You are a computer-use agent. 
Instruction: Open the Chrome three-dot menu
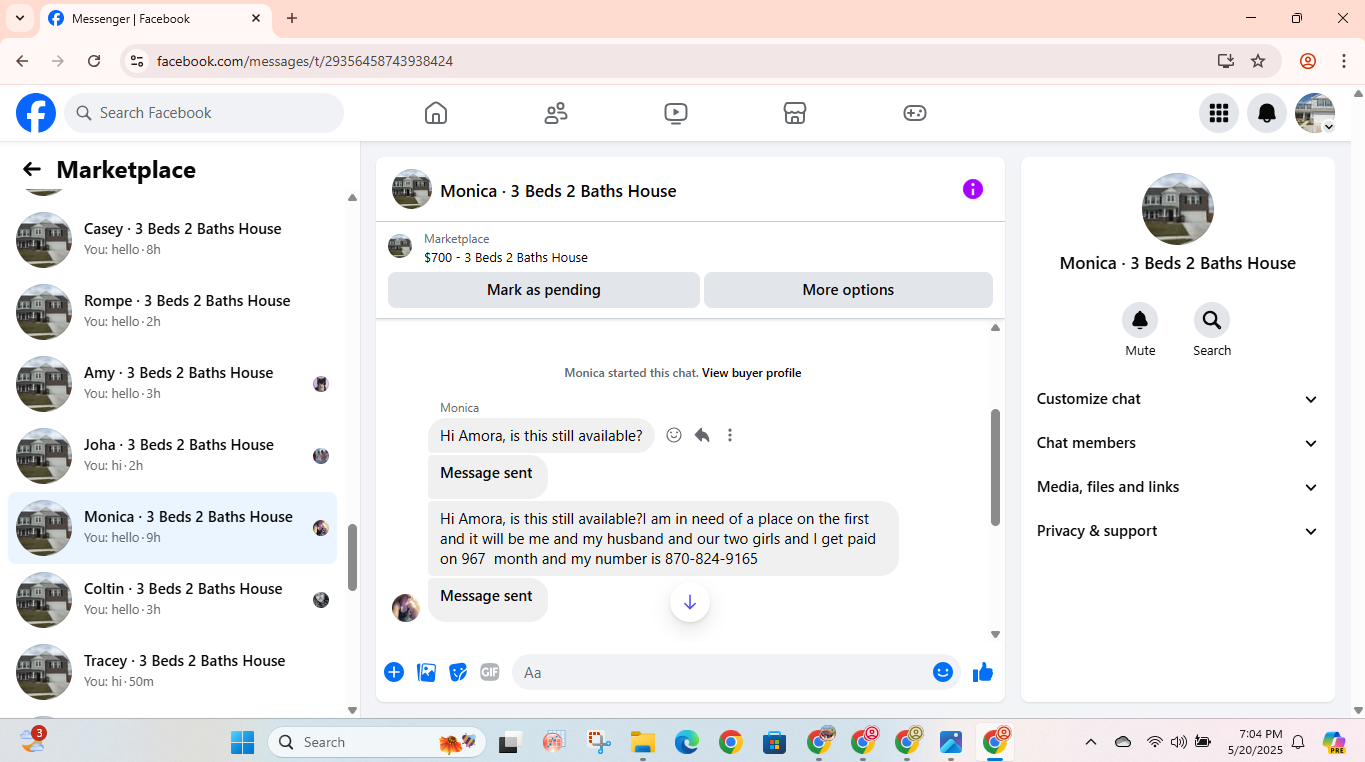[1344, 61]
